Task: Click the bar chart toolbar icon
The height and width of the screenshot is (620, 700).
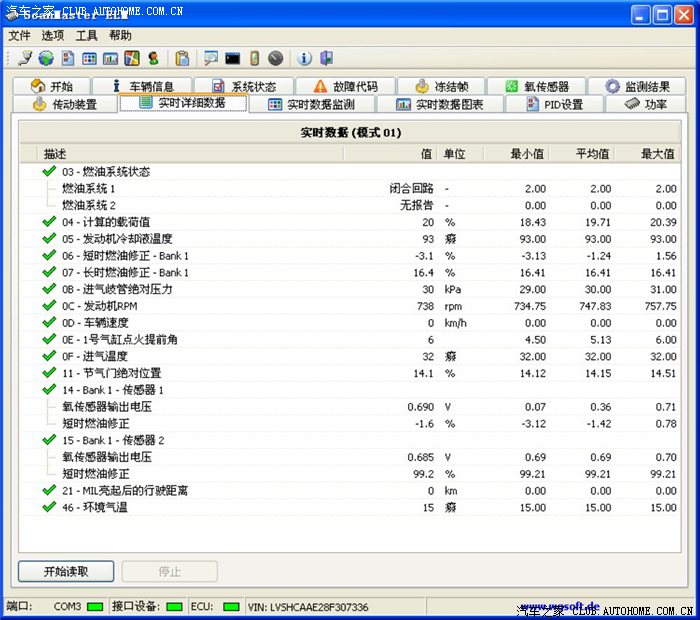Action: (111, 58)
